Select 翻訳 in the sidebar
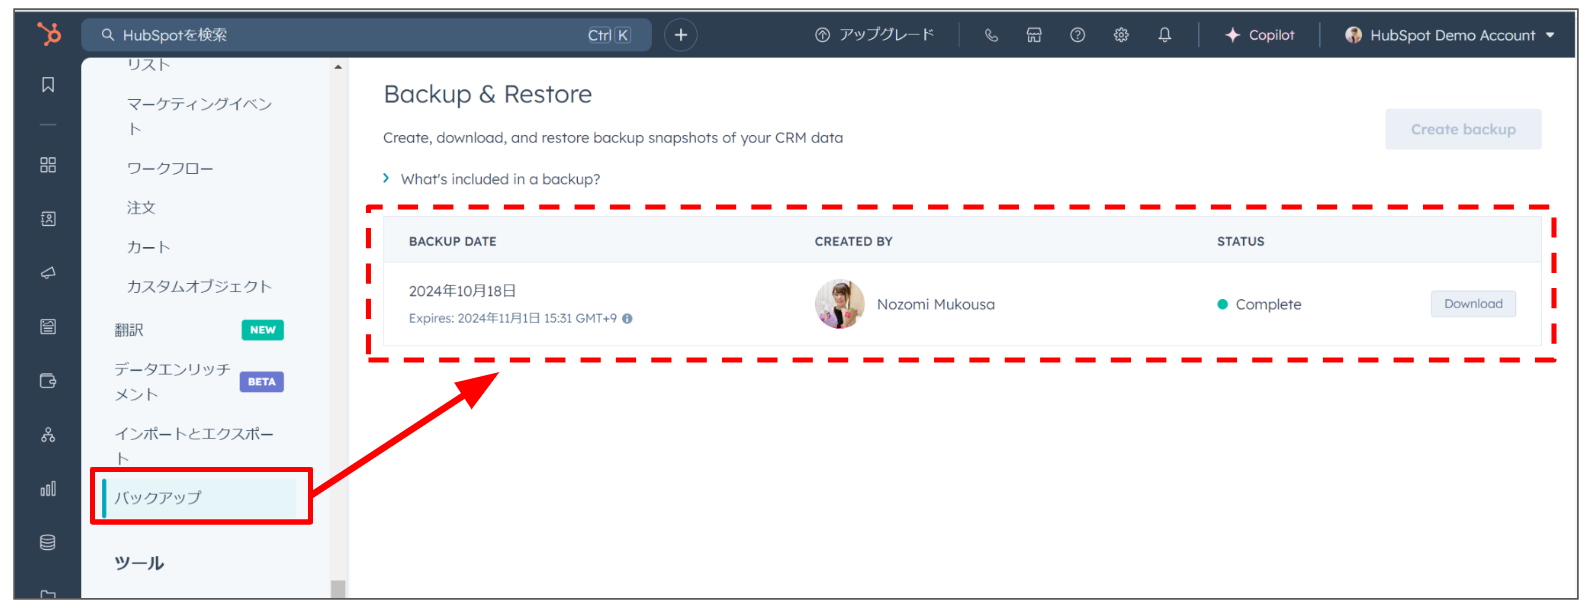 pos(129,330)
